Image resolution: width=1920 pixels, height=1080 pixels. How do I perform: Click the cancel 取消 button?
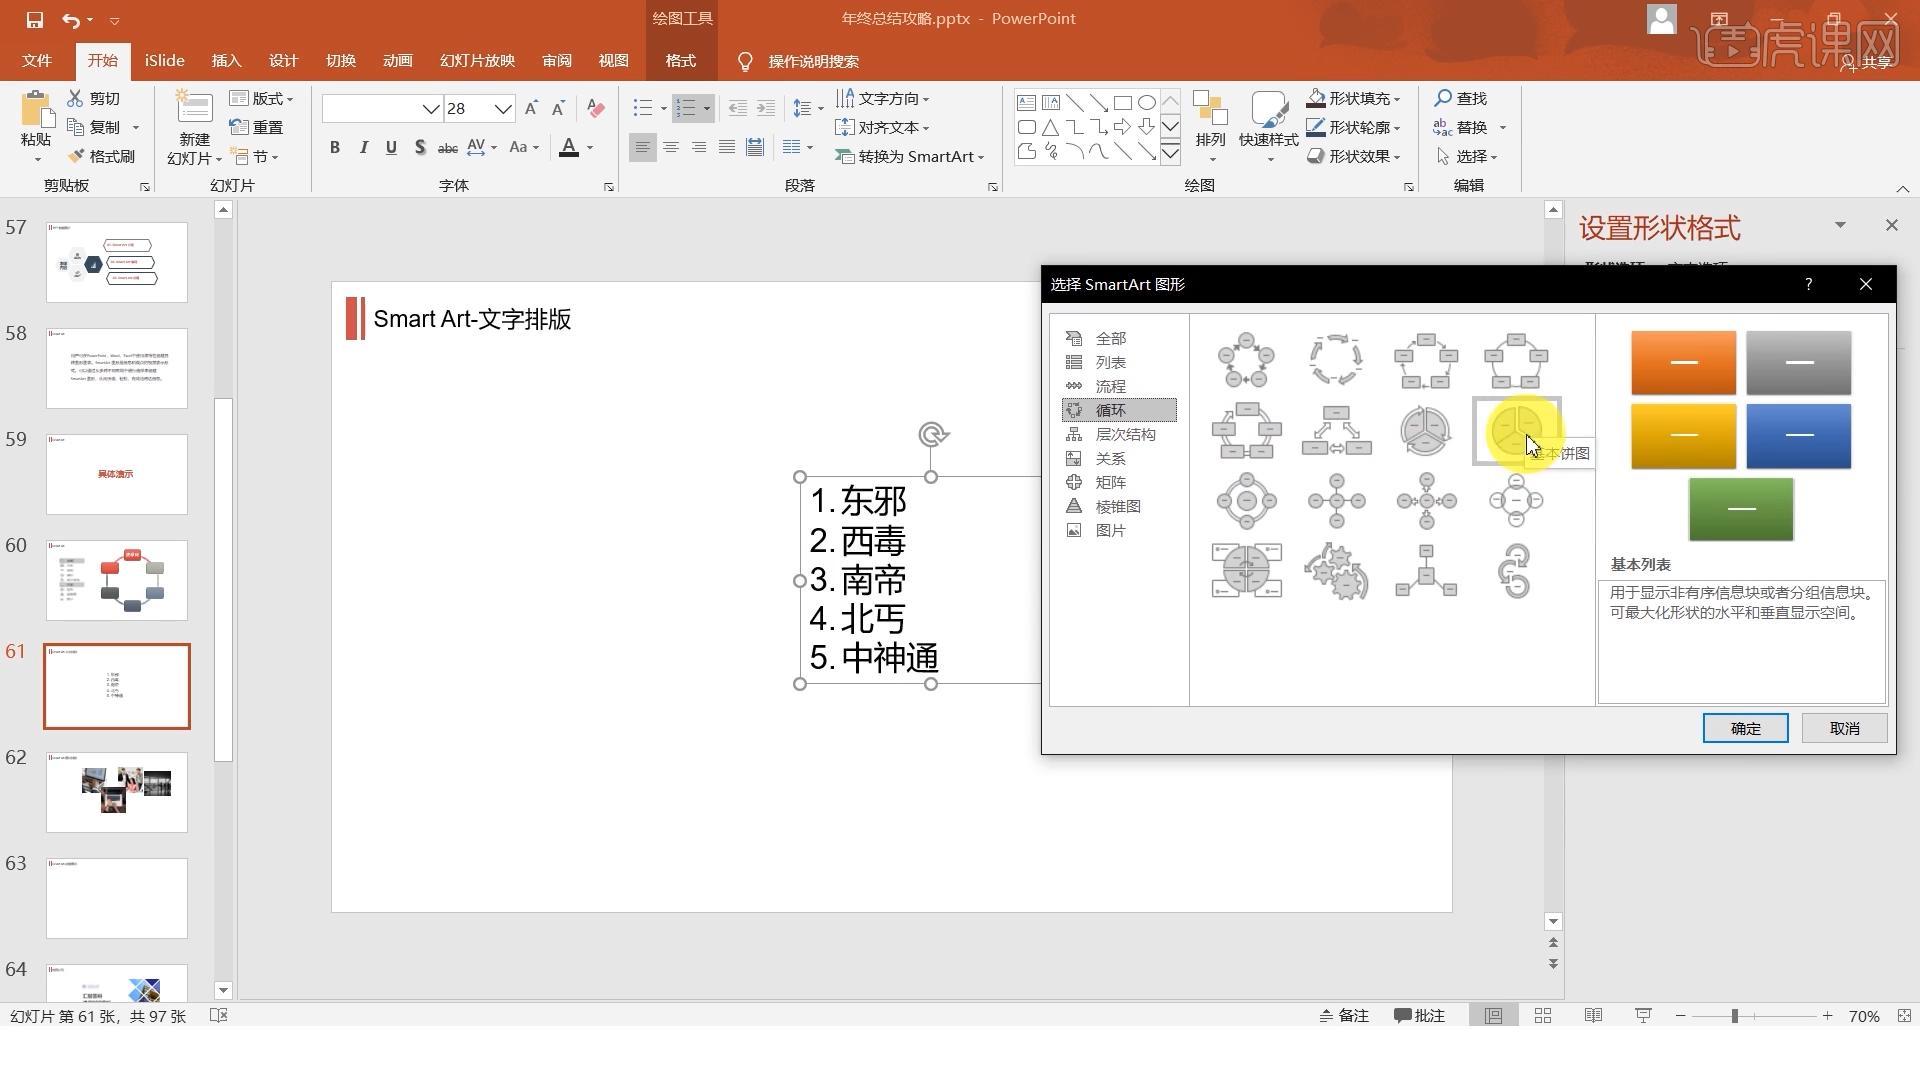(x=1844, y=728)
